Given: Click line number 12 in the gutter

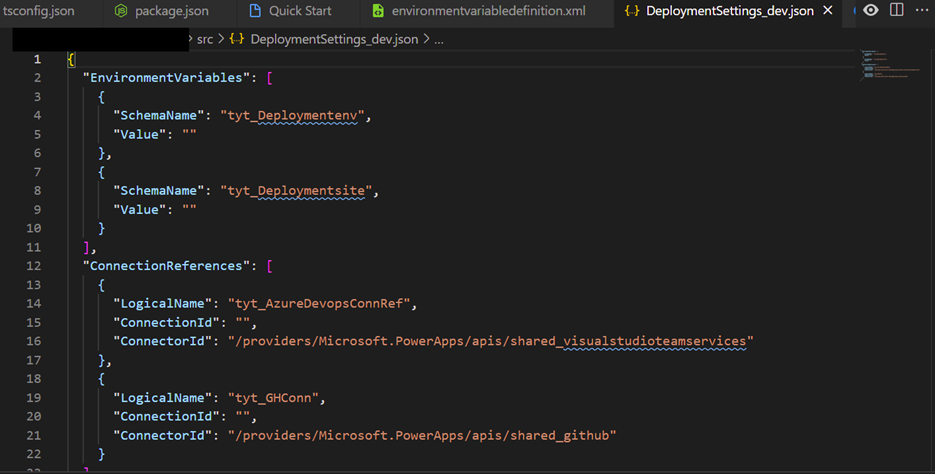Looking at the screenshot, I should pyautogui.click(x=37, y=266).
